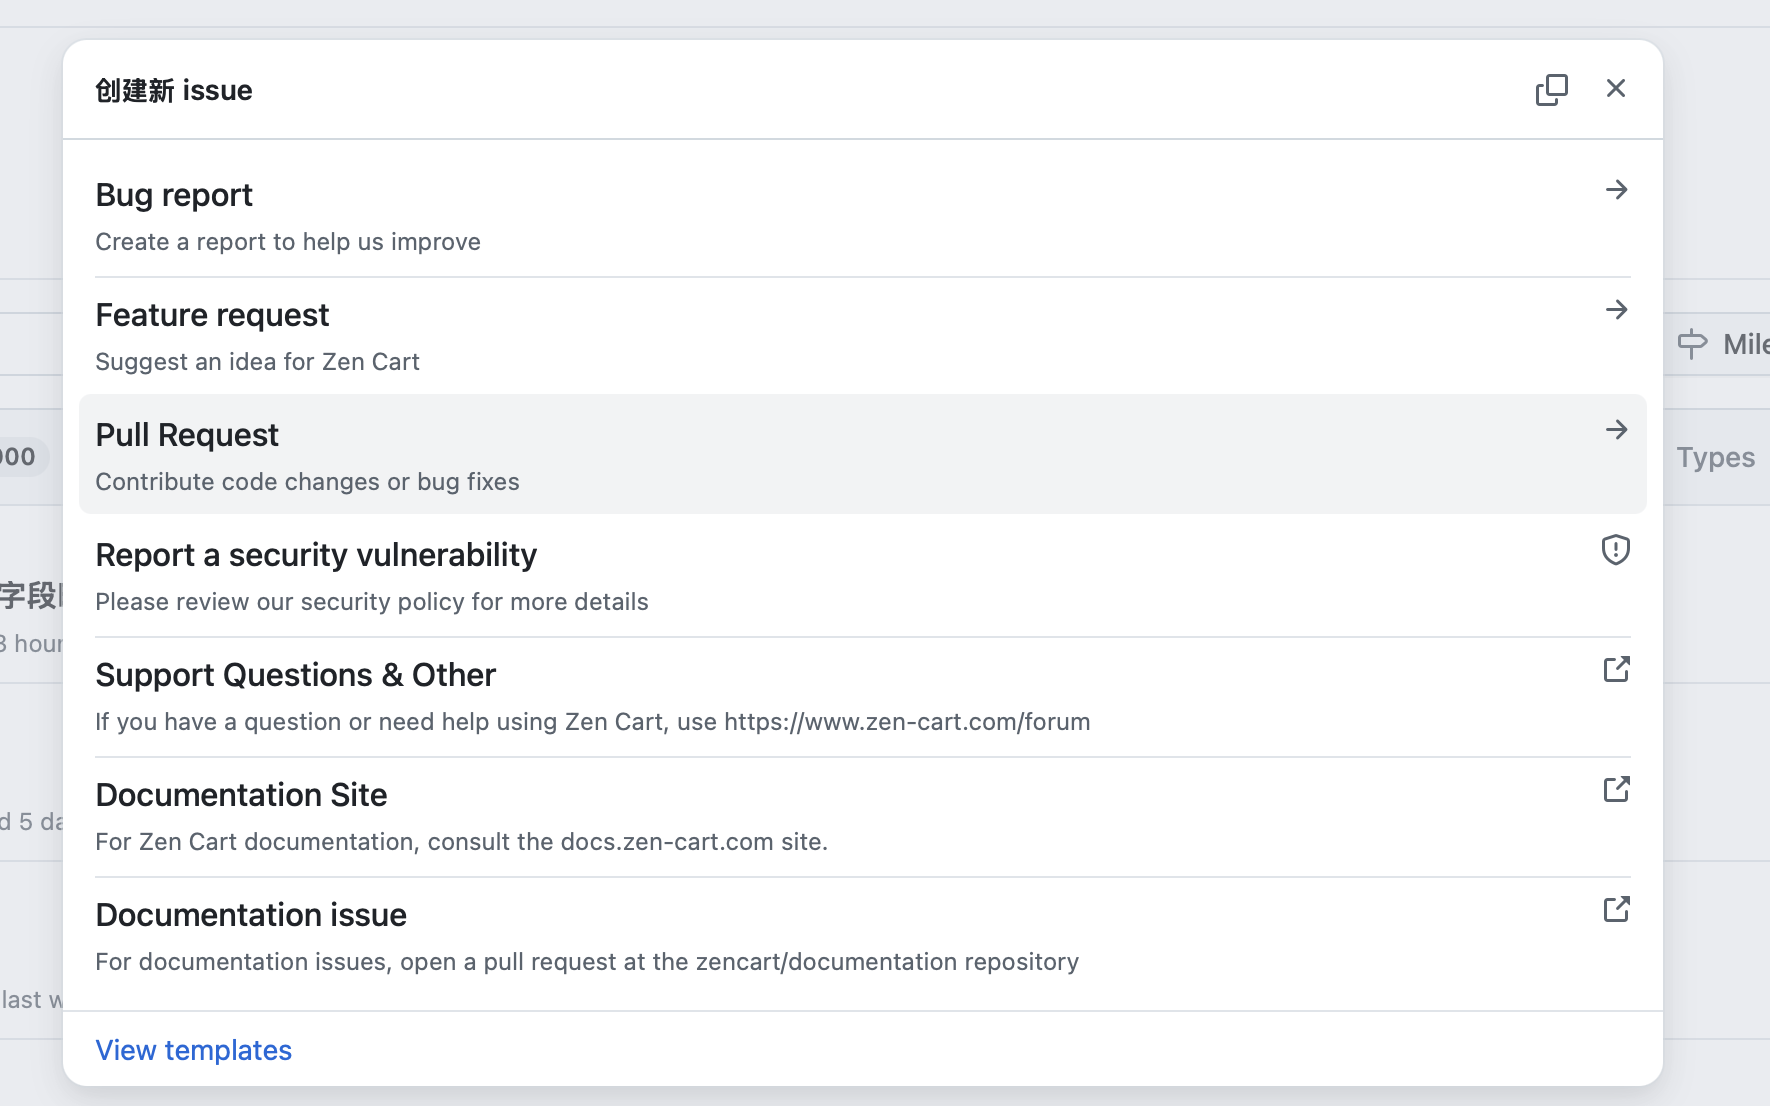Click the Types button behind the dialog
Screen dimensions: 1770x1106
(1716, 457)
